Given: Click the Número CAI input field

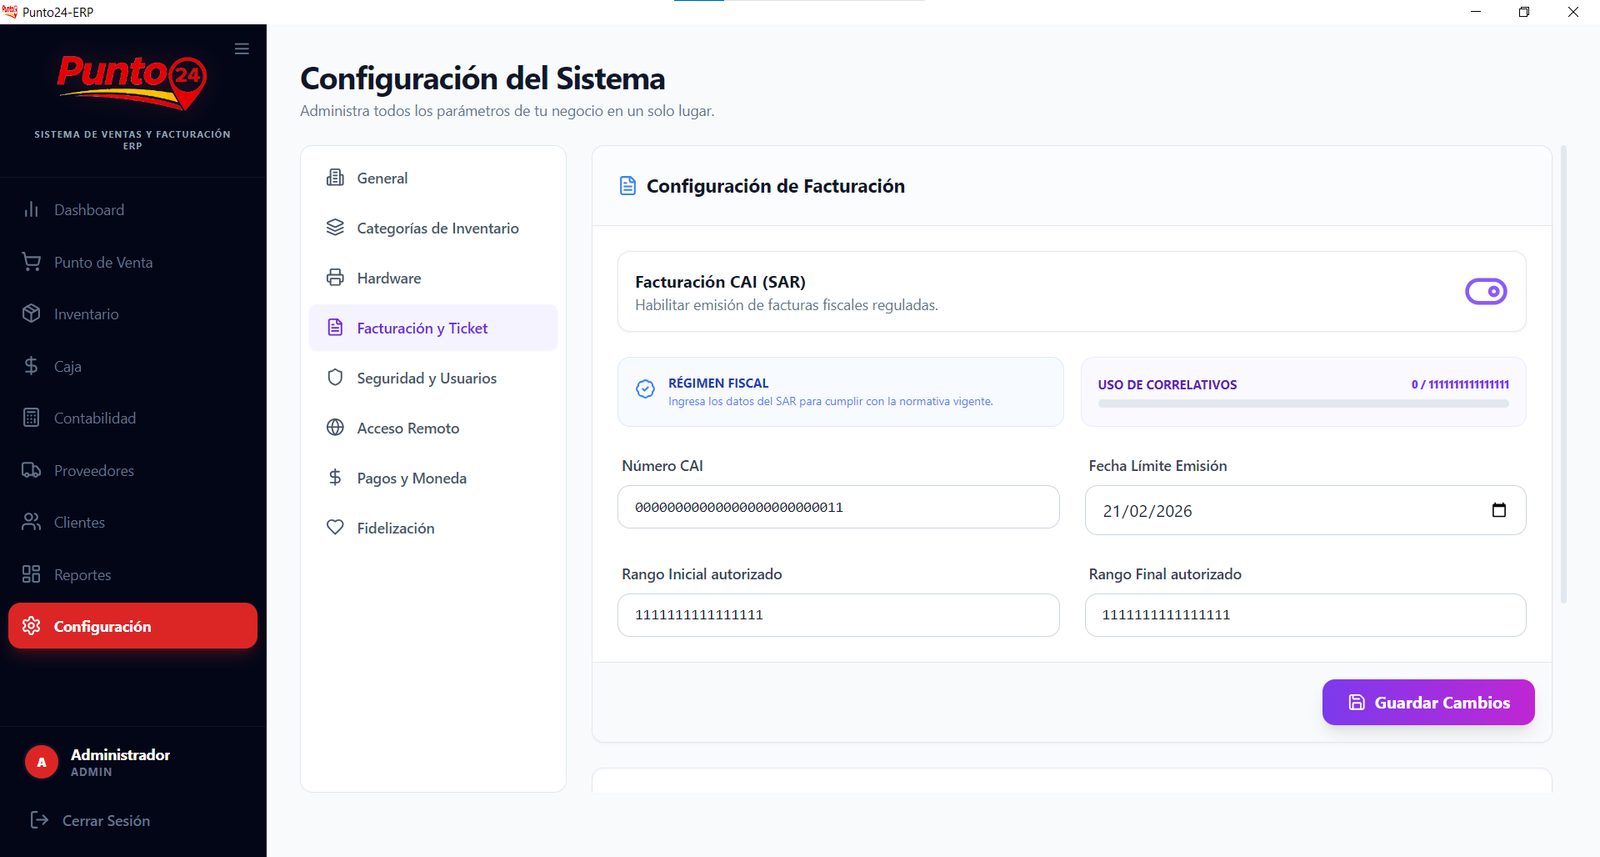Looking at the screenshot, I should click(838, 507).
